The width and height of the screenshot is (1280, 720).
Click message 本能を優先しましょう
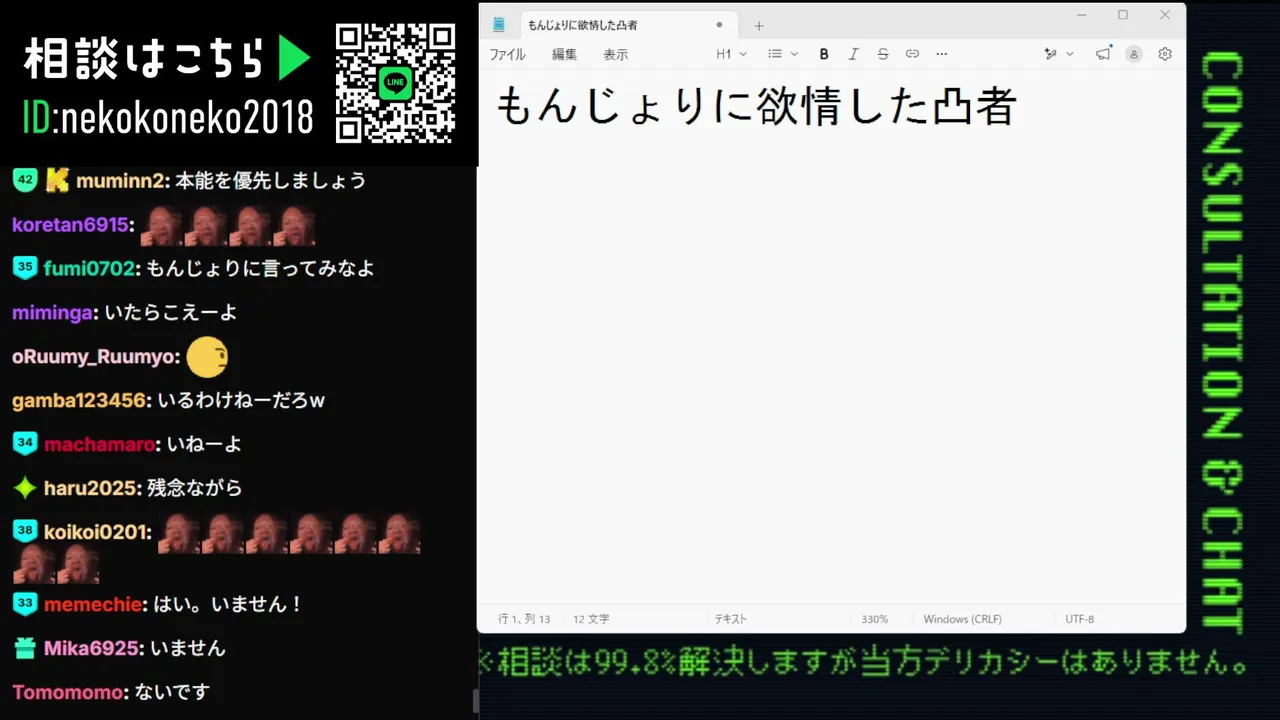pos(270,181)
